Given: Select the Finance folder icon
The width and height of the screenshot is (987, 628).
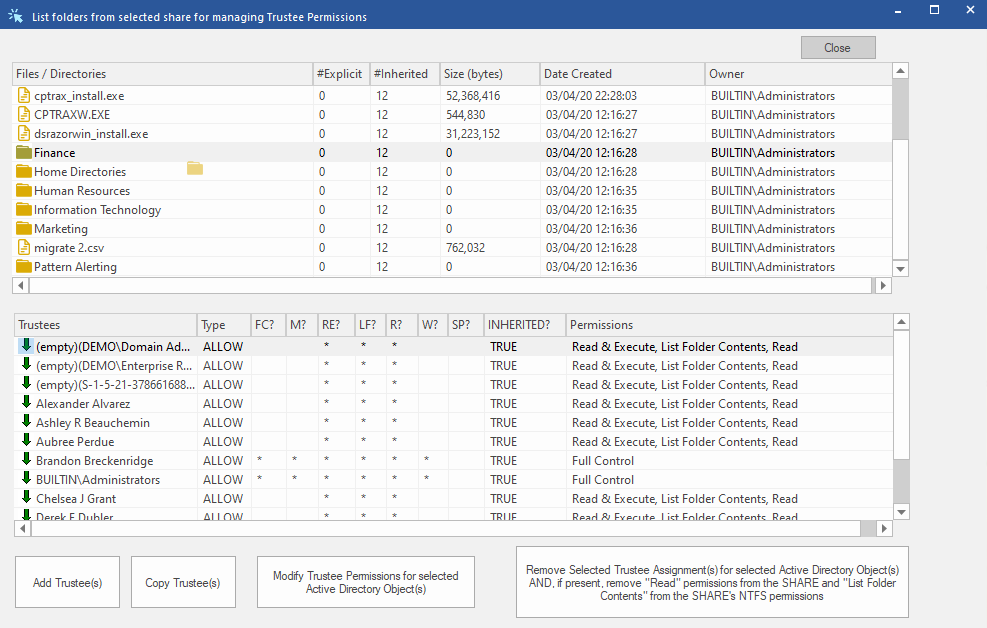Looking at the screenshot, I should coord(21,152).
